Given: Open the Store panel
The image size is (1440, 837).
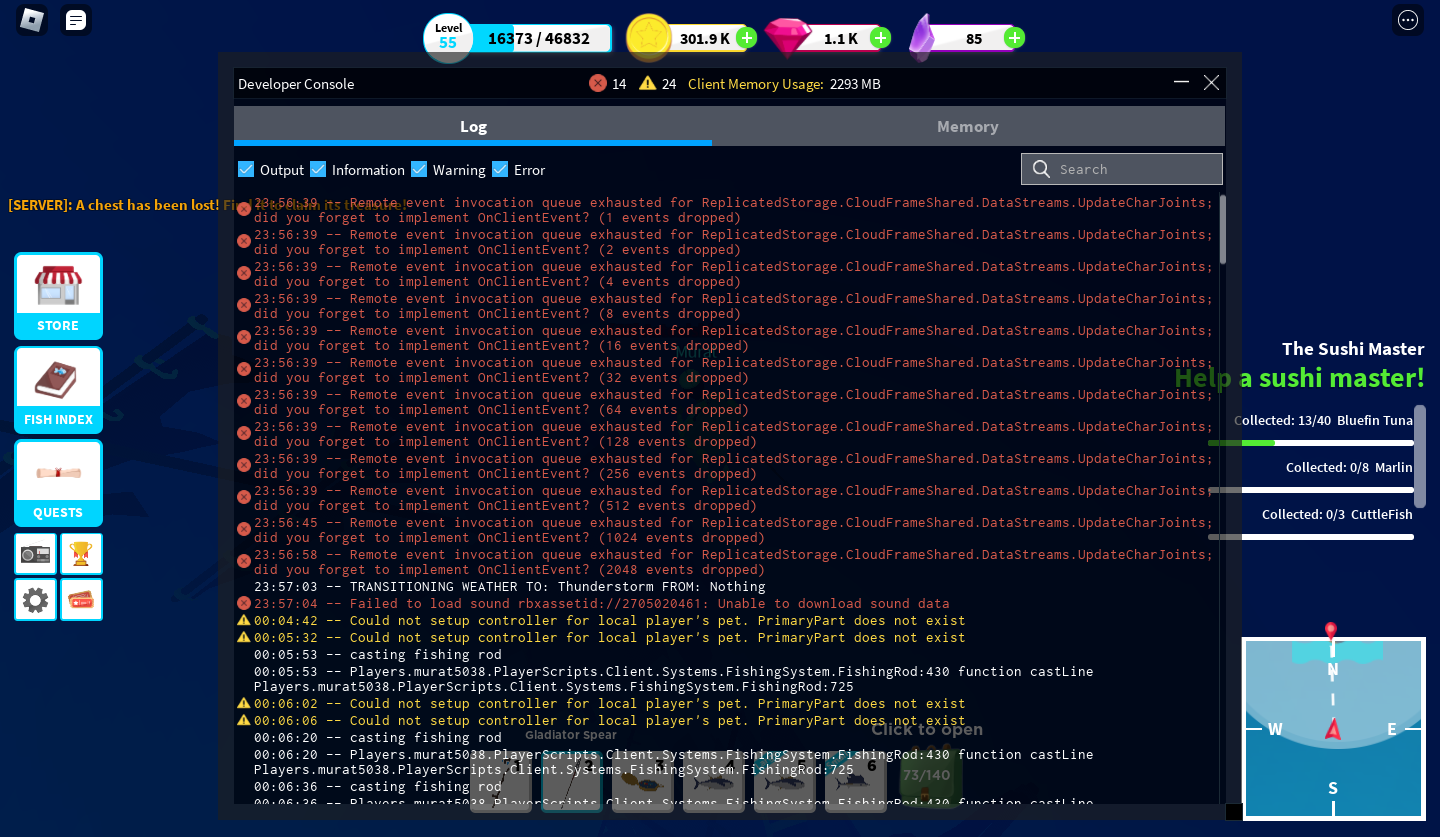Looking at the screenshot, I should point(58,296).
